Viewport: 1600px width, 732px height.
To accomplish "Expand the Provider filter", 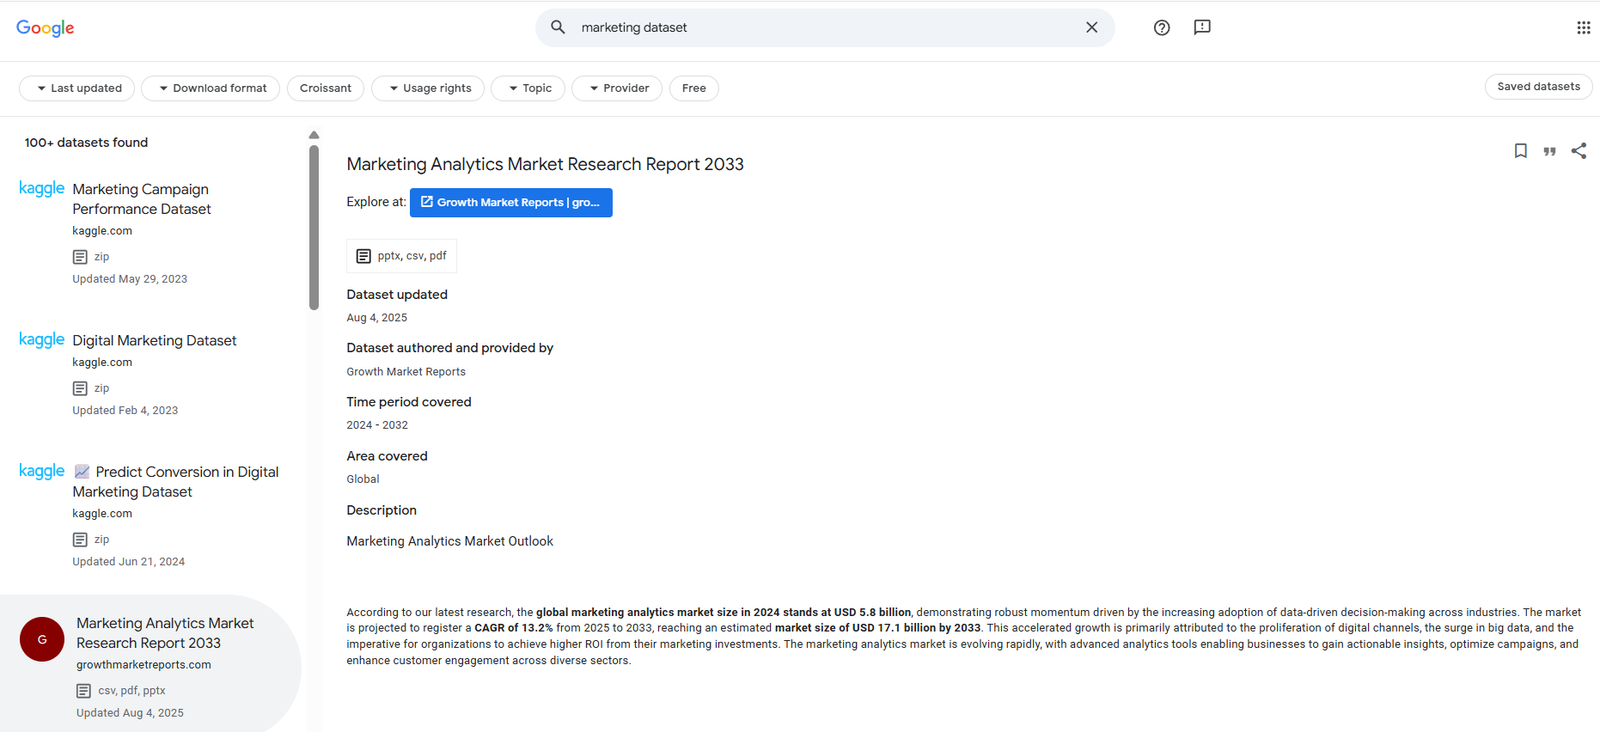I will click(617, 88).
